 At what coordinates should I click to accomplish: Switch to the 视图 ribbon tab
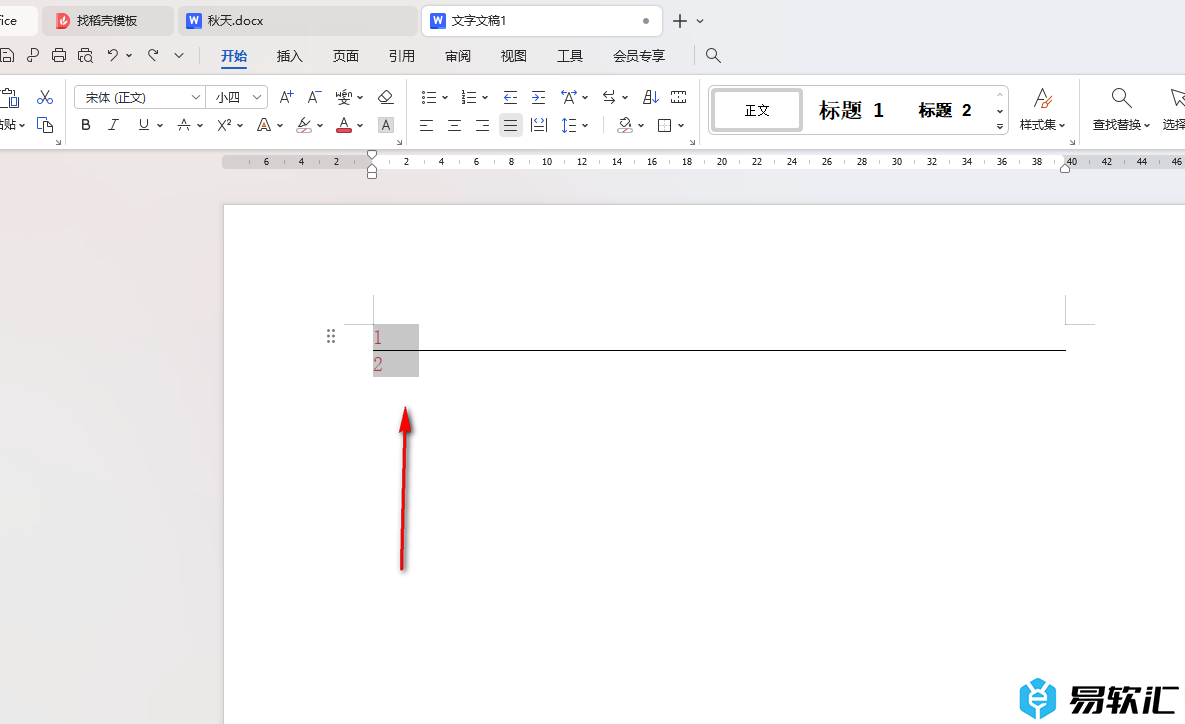tap(513, 56)
